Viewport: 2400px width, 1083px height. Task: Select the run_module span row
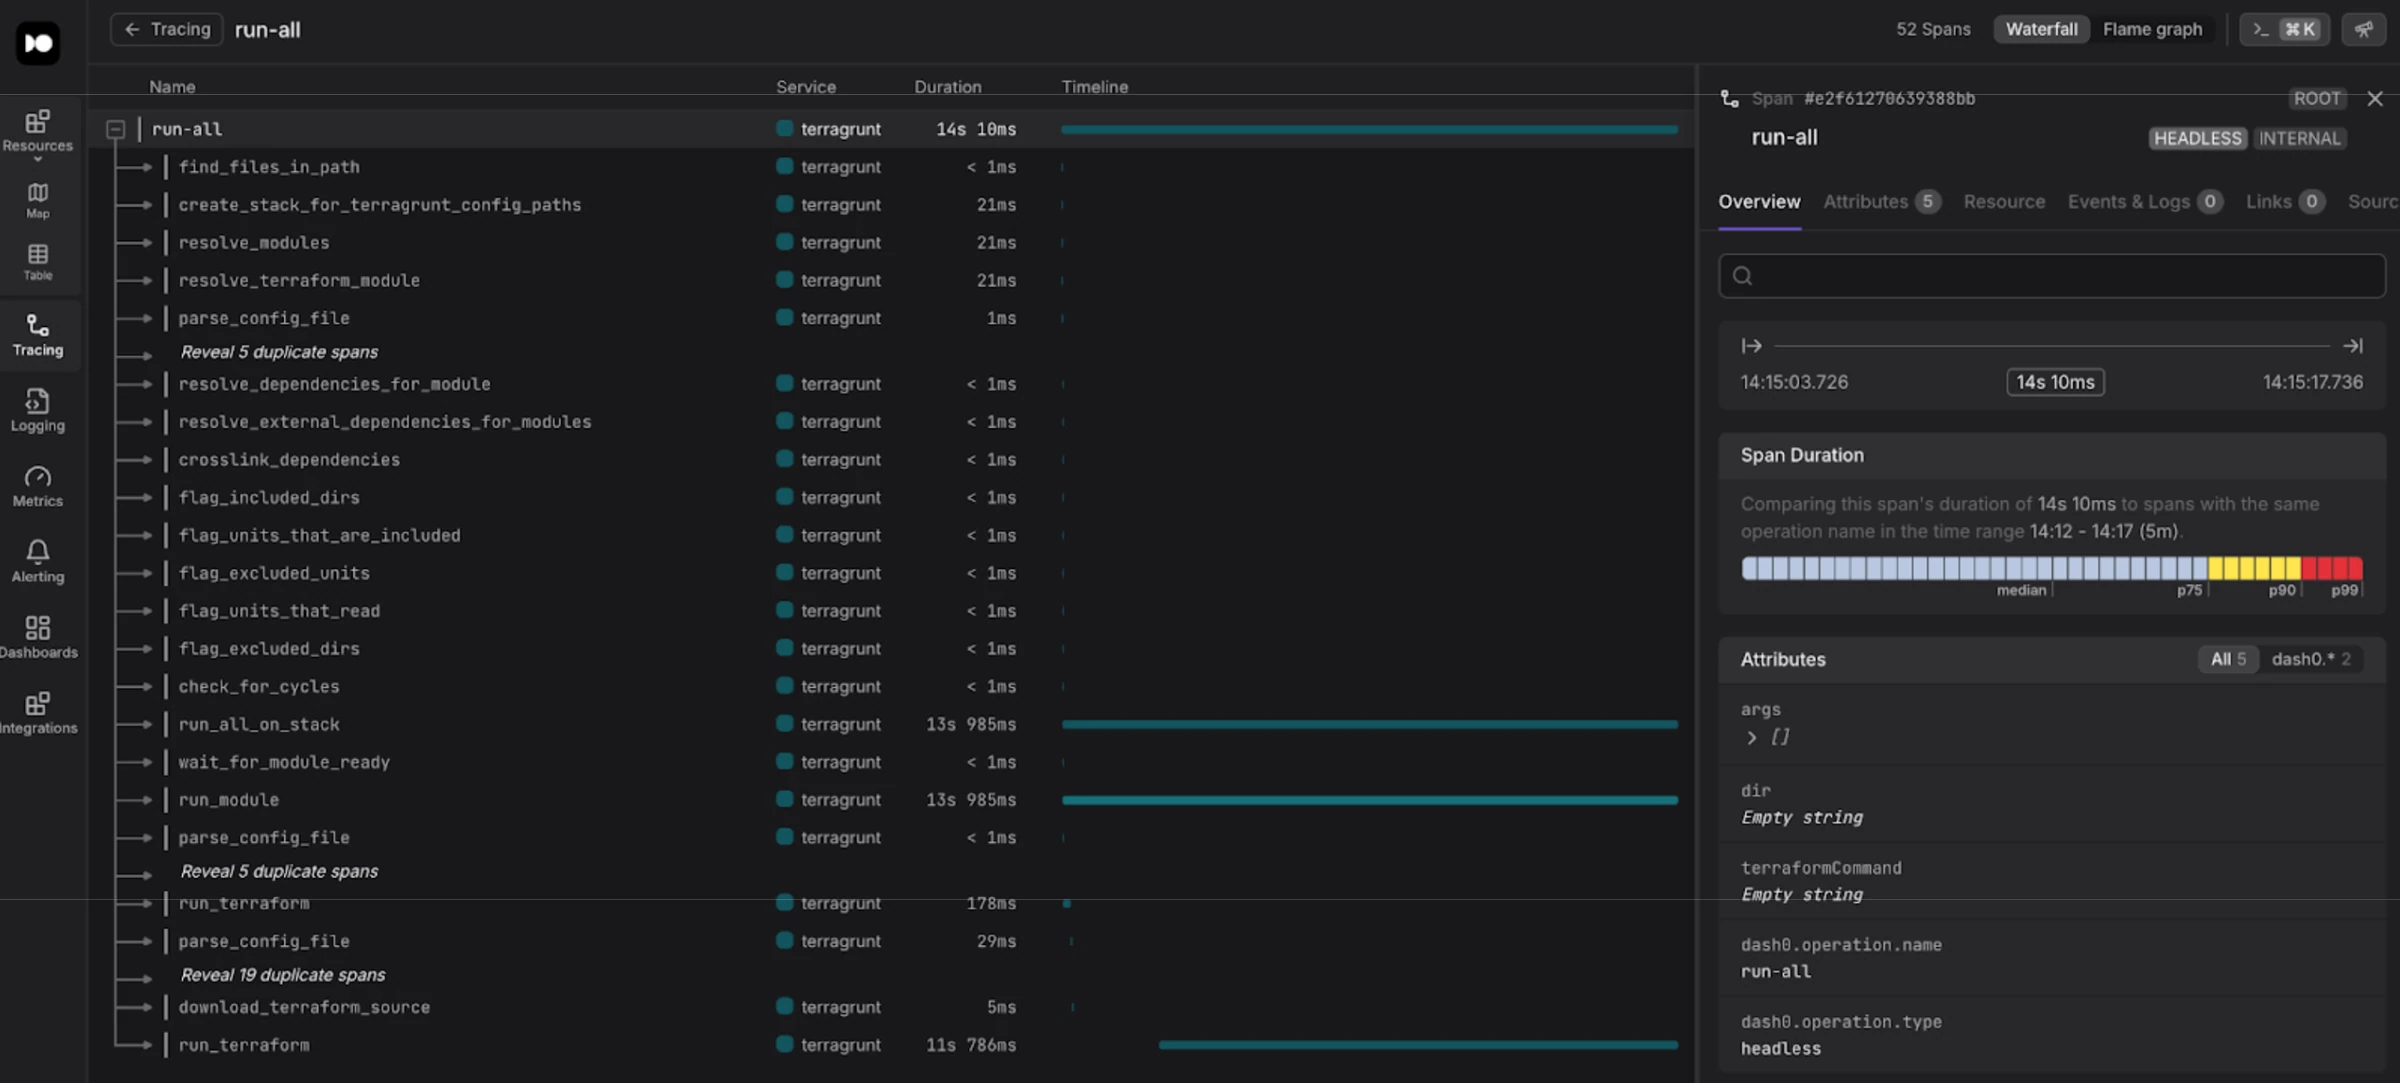pos(892,800)
